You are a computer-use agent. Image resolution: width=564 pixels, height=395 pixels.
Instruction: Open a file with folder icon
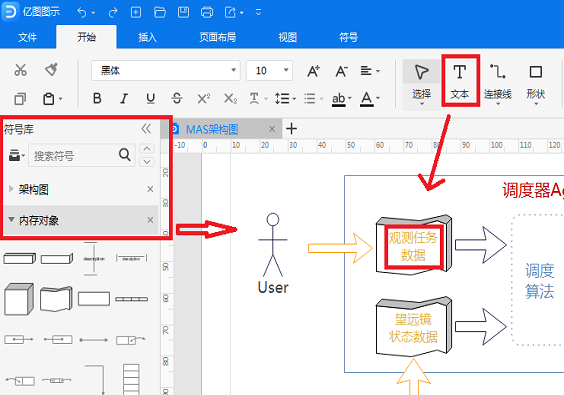160,12
